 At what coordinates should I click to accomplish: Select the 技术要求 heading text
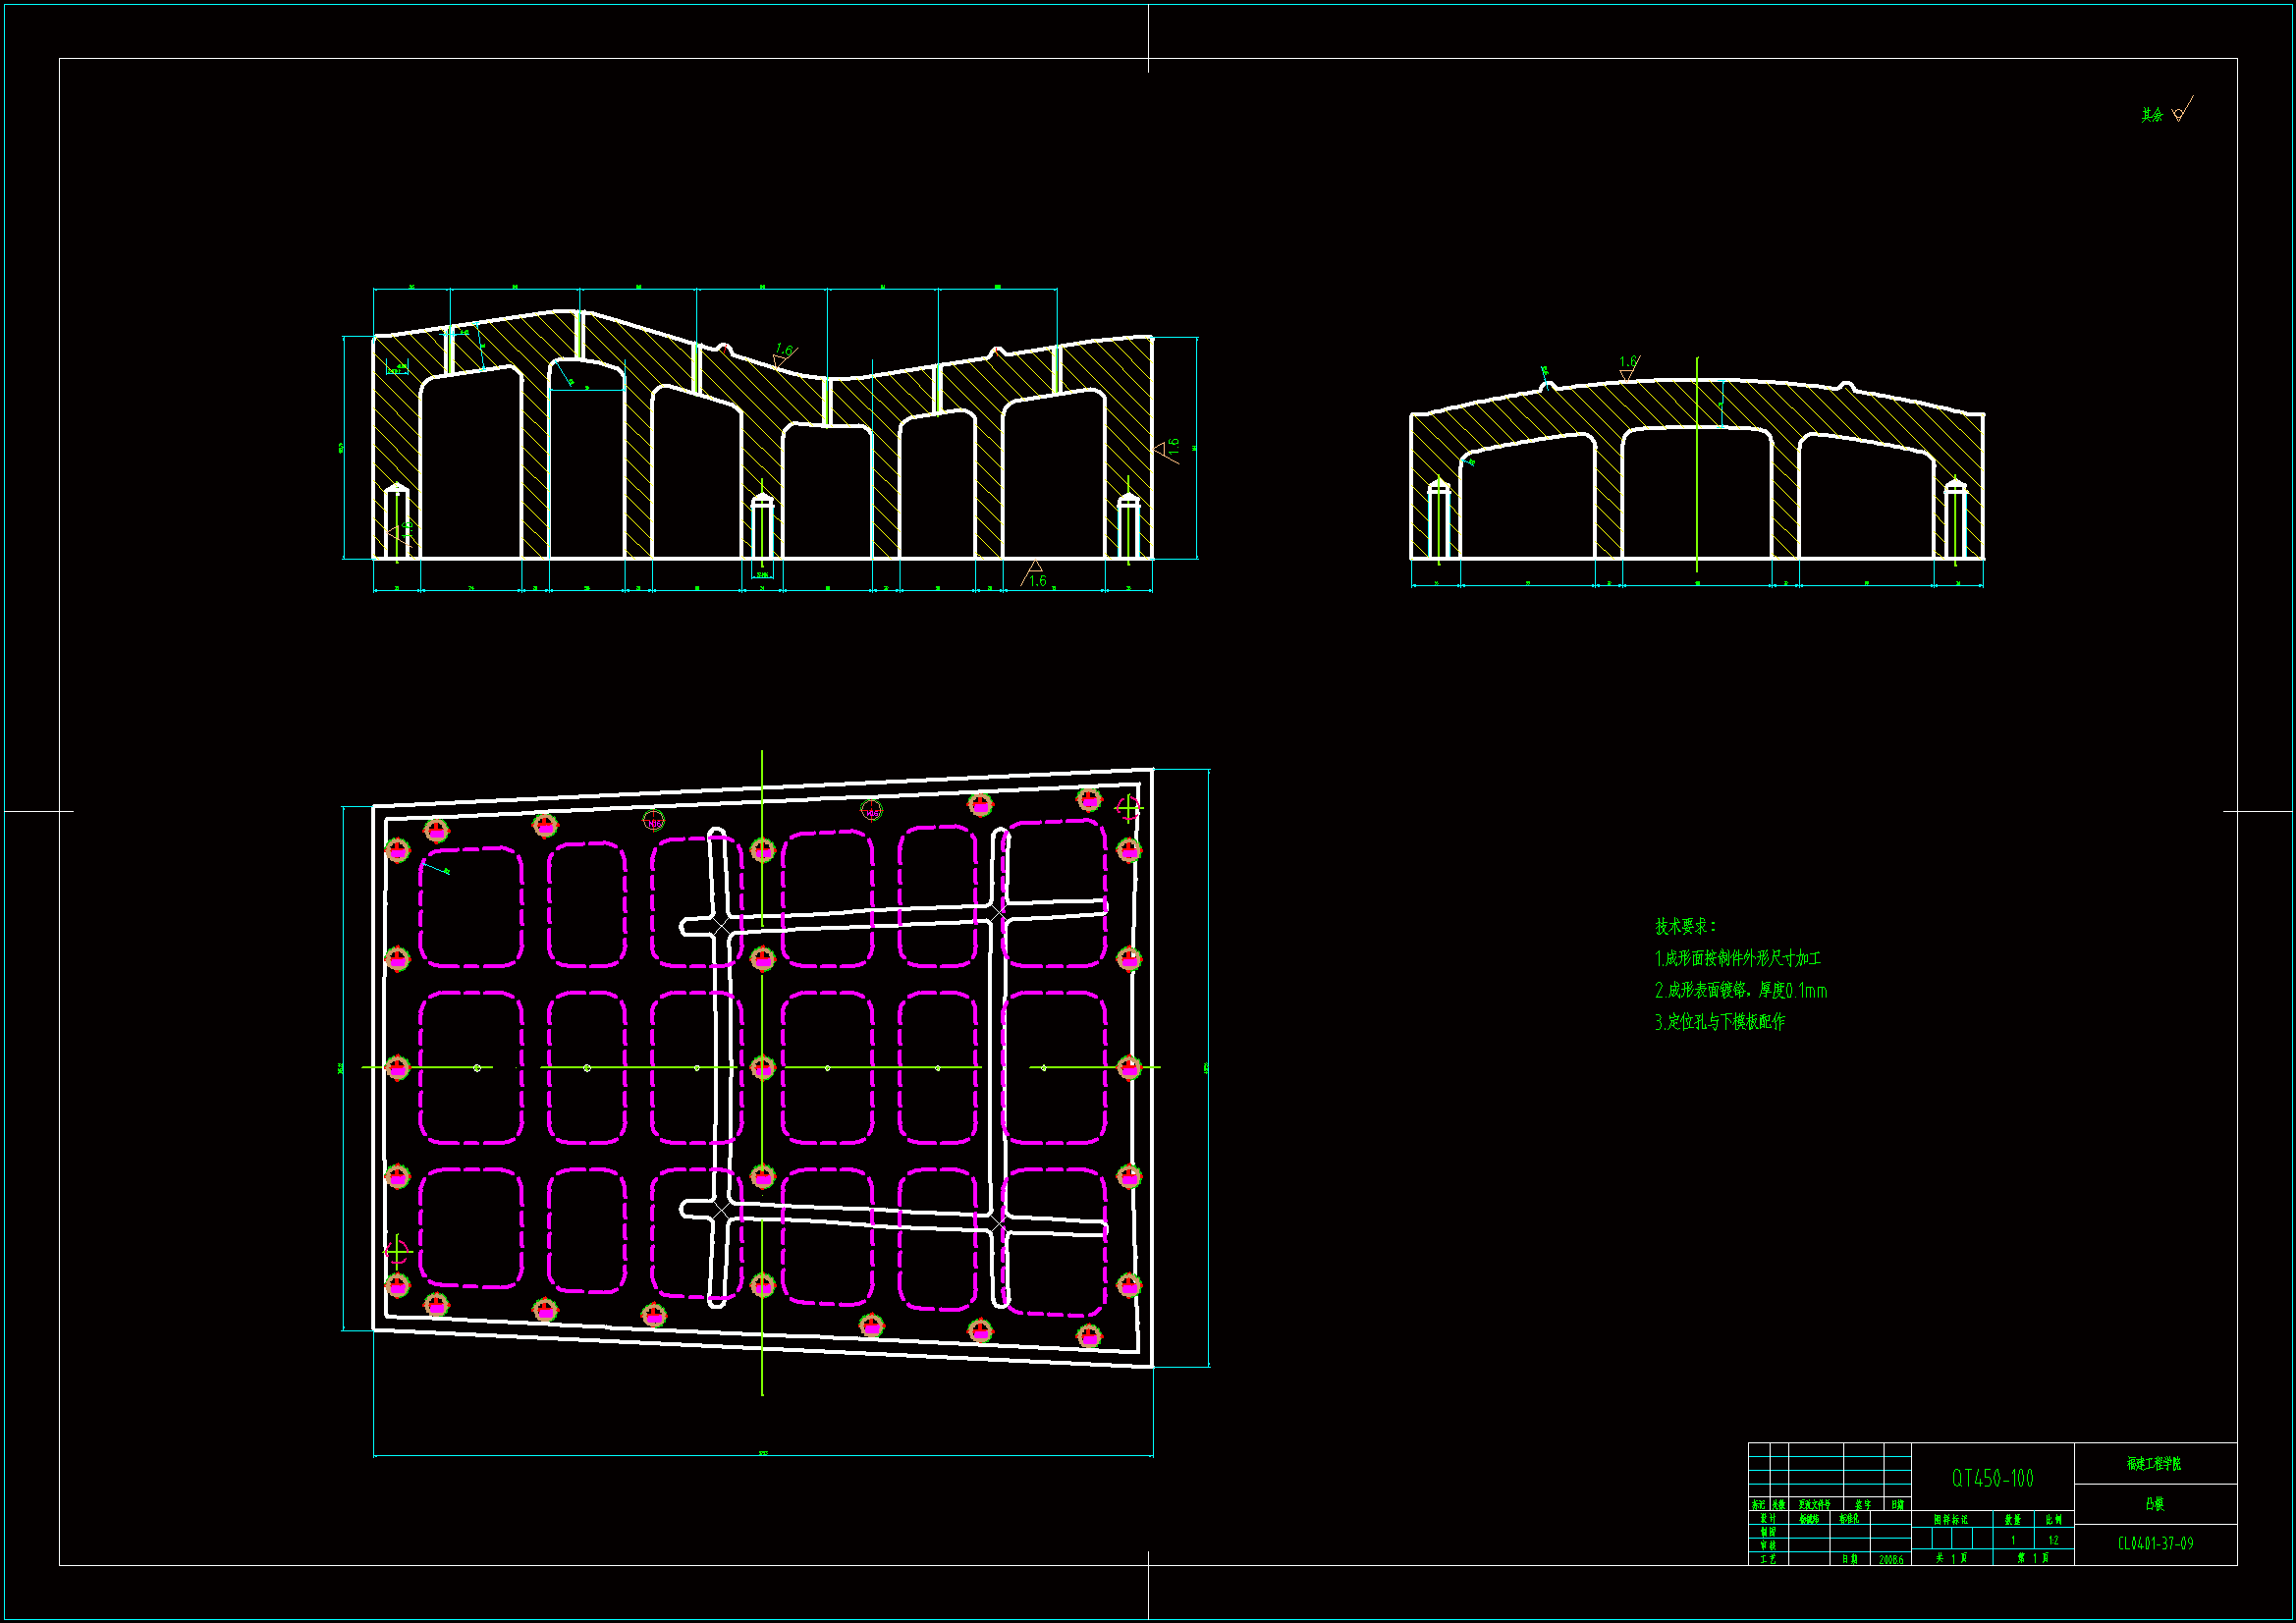1685,927
